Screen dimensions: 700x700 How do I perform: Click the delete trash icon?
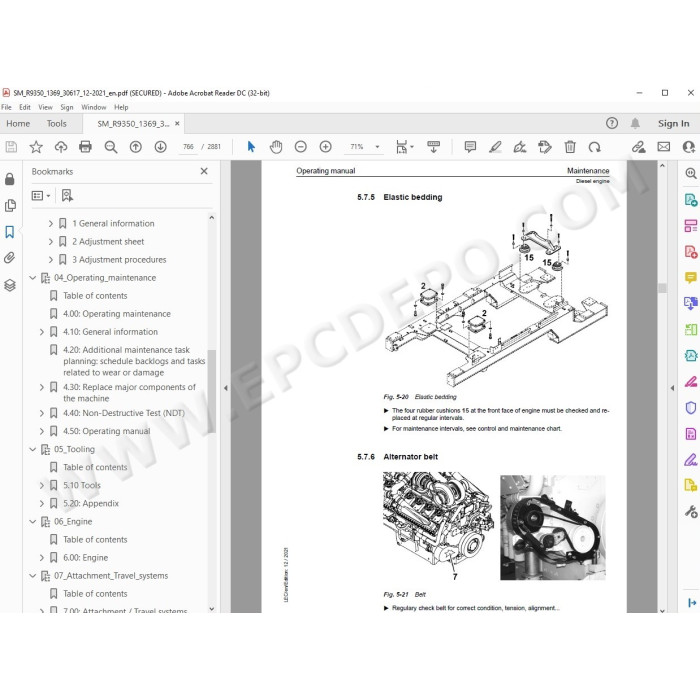[x=570, y=146]
